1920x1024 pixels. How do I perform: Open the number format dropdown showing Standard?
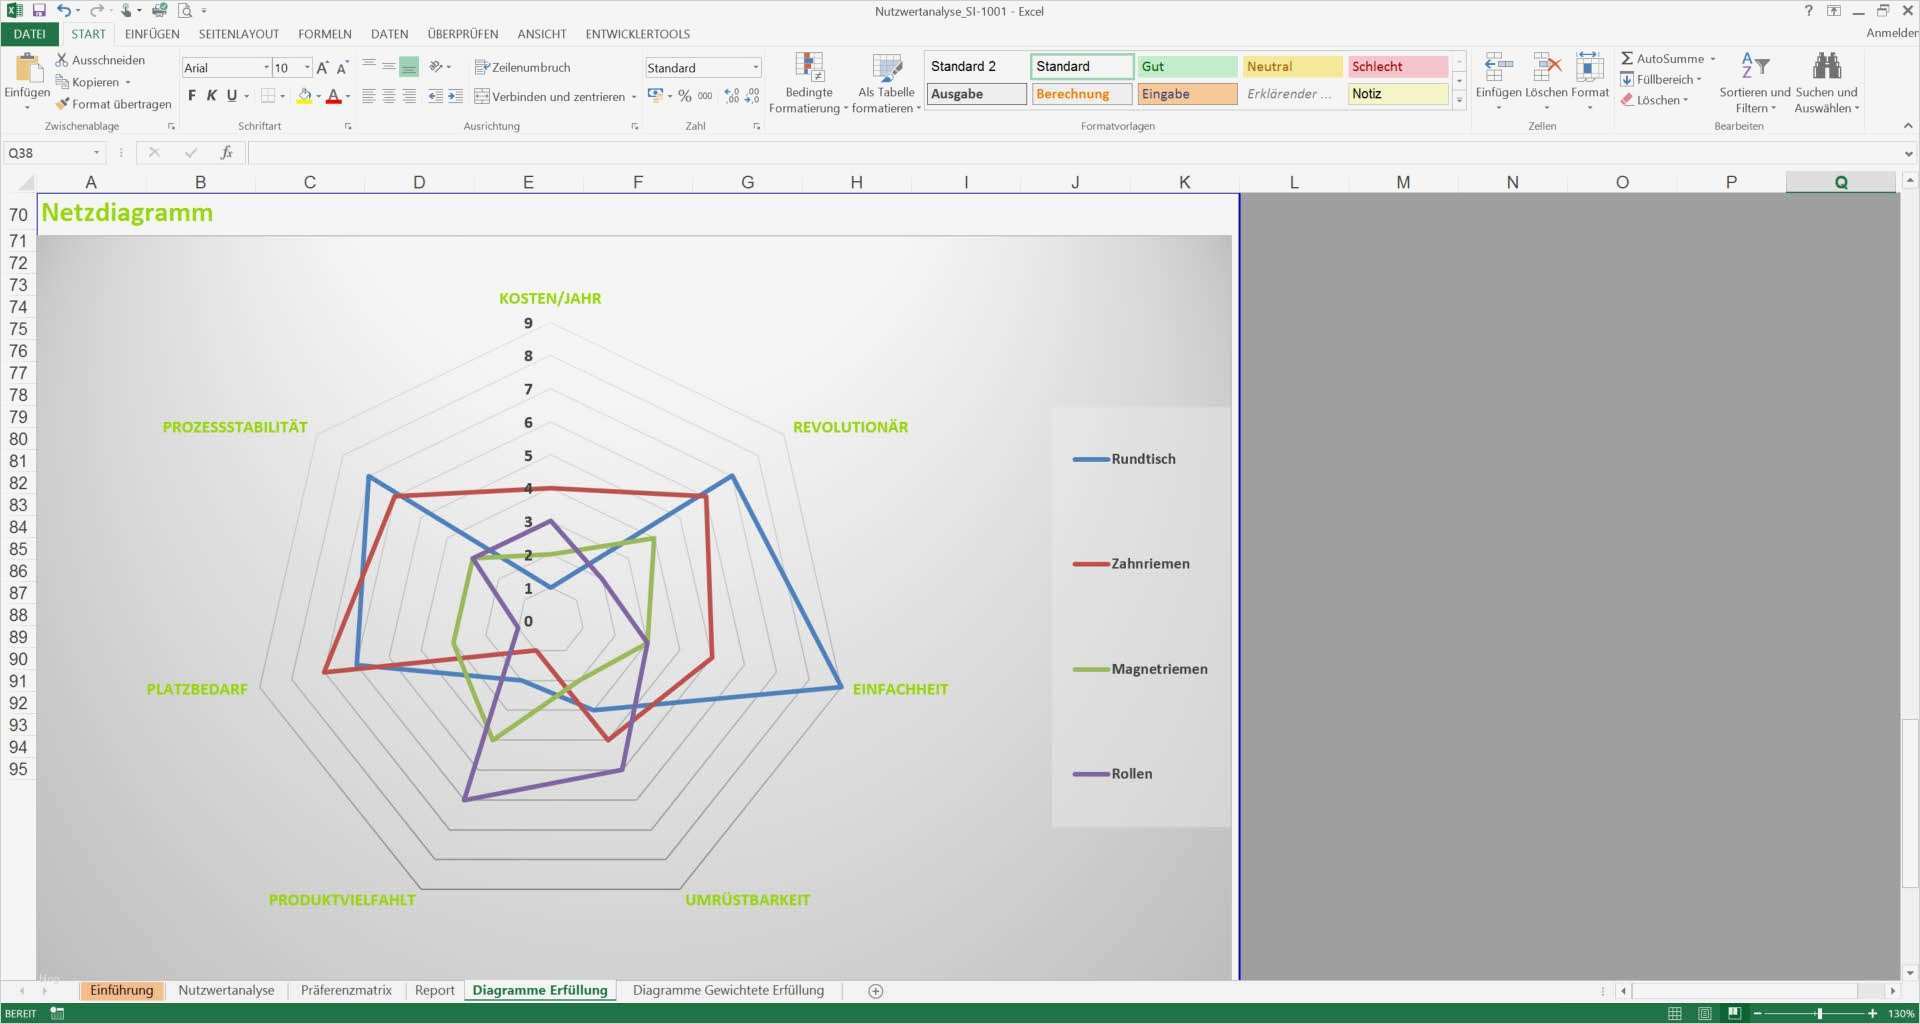tap(755, 68)
